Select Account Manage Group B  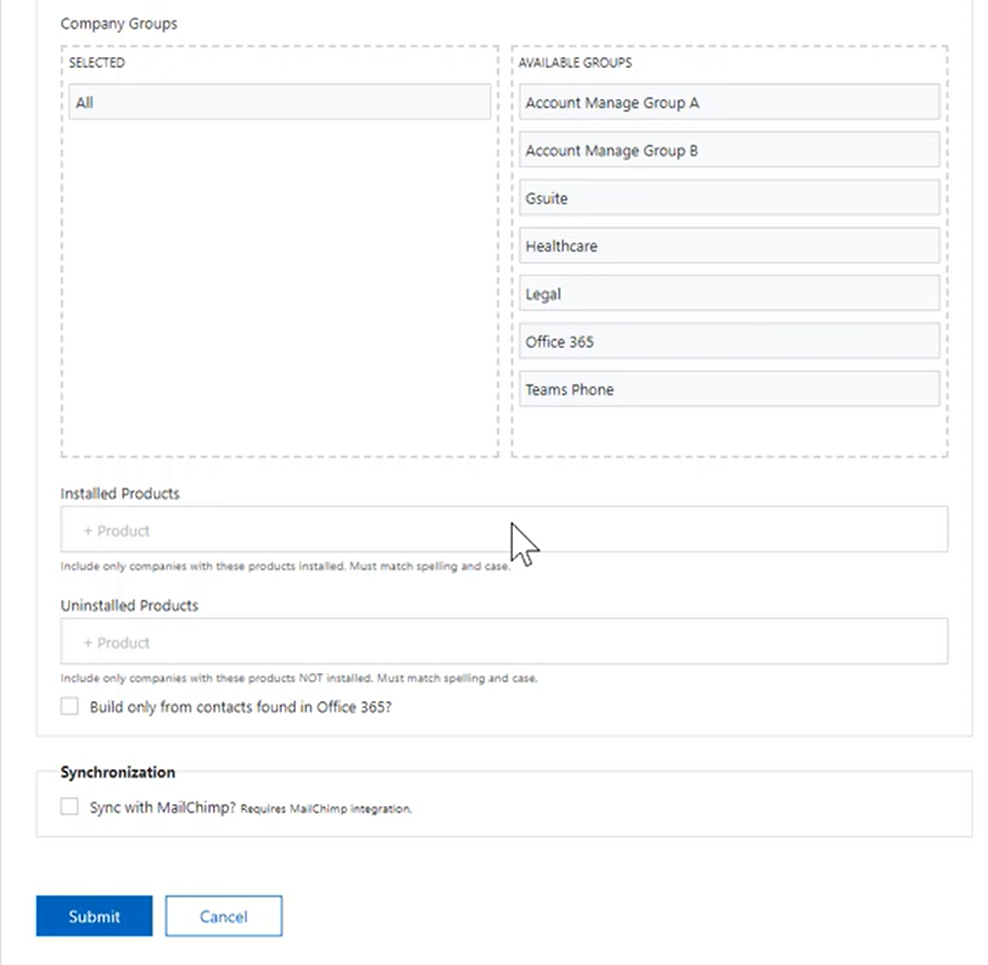click(x=729, y=150)
